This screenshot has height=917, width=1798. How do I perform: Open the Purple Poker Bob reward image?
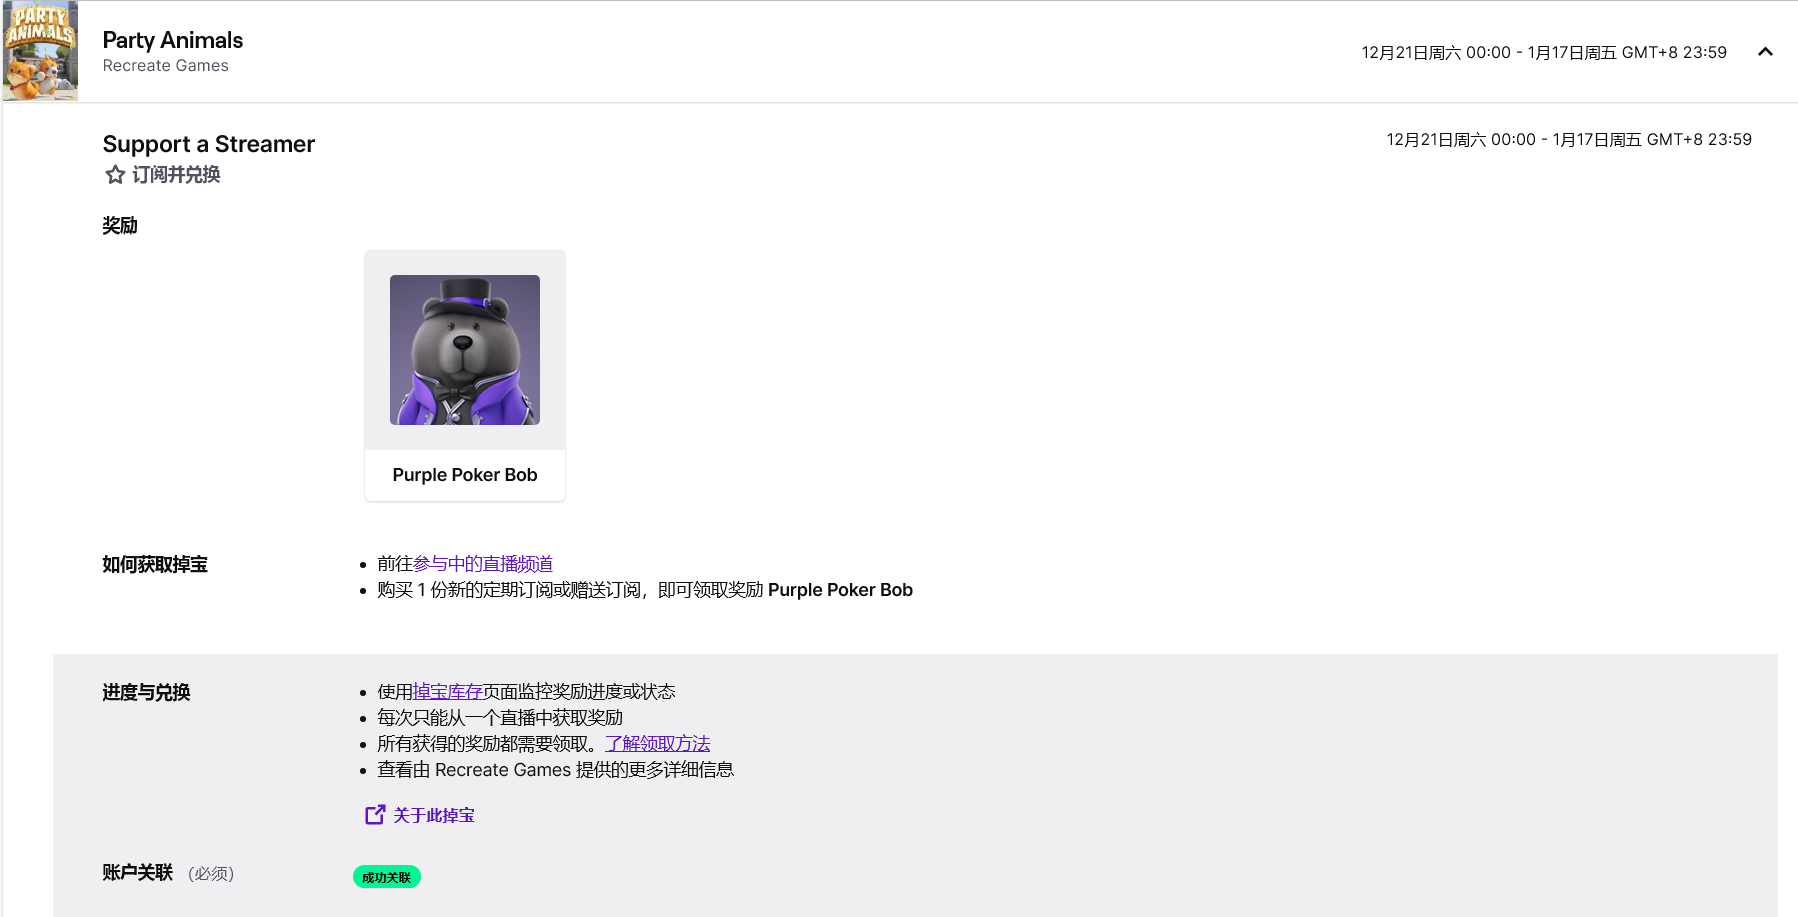click(465, 350)
